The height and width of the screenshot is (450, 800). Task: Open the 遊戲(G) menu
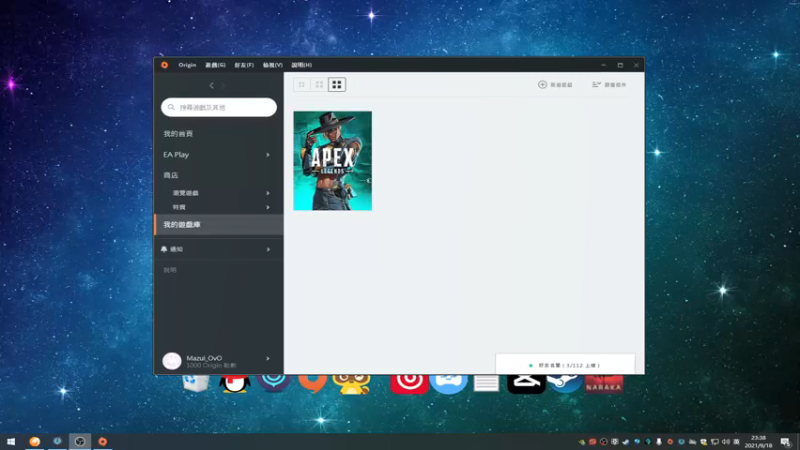point(215,65)
